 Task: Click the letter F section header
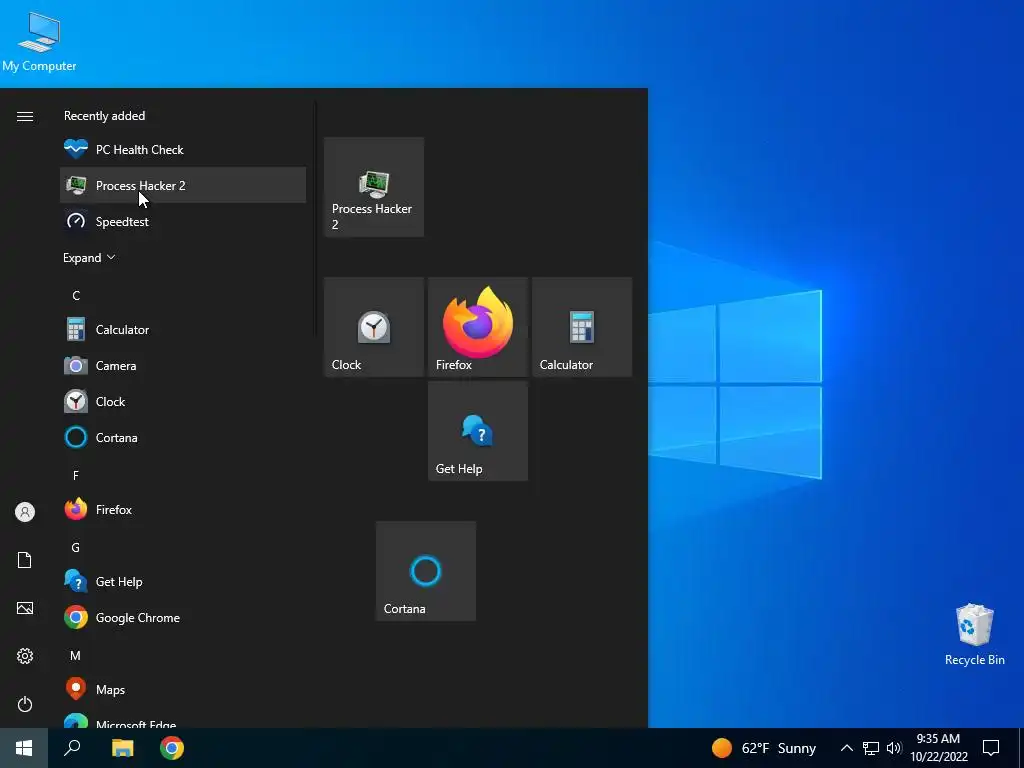(76, 475)
